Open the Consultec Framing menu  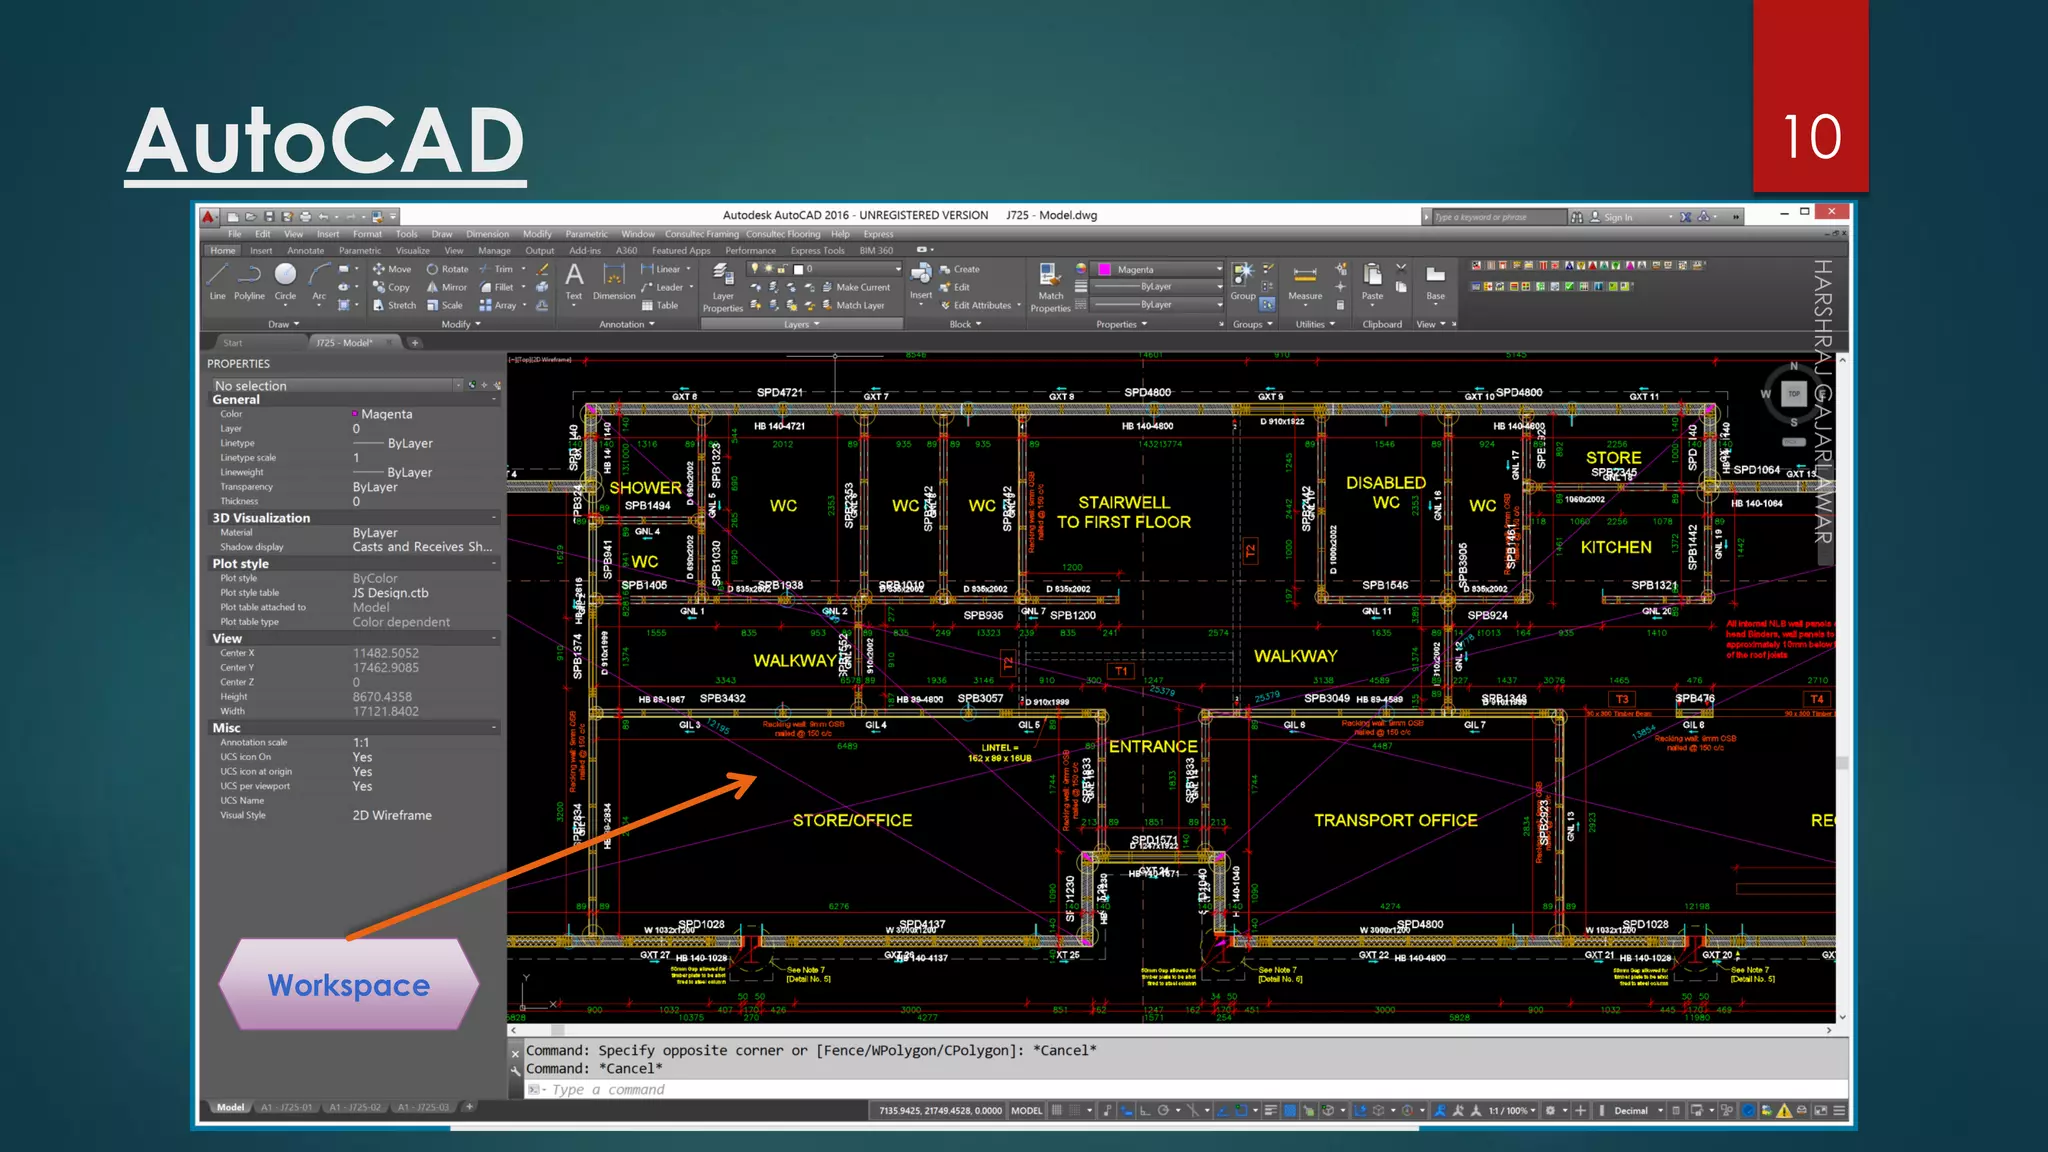(x=702, y=234)
